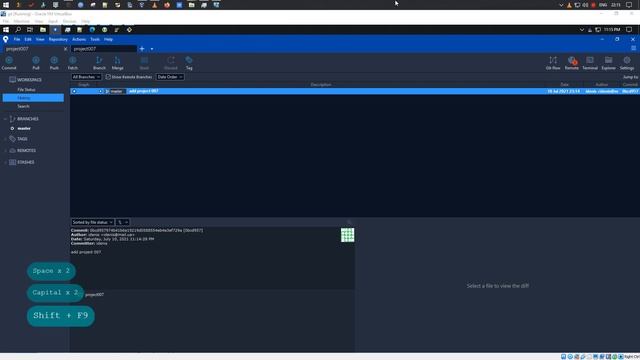Show hidden host tray icons chevron
The image size is (640, 360).
point(561,5)
